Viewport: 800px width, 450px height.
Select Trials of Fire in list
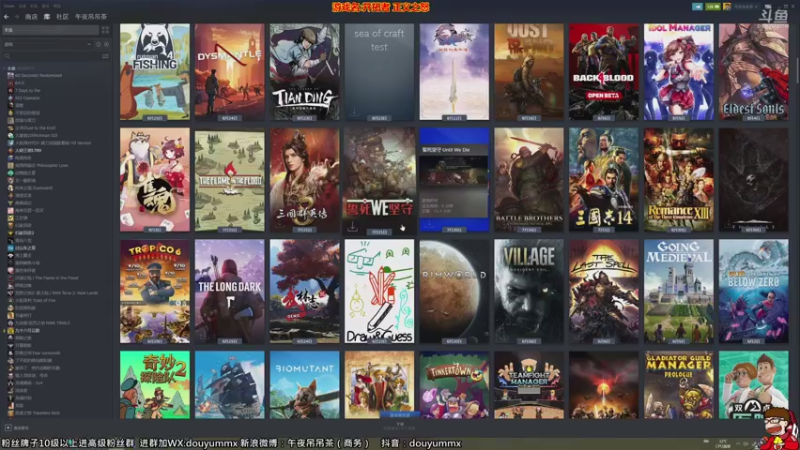coord(31,301)
